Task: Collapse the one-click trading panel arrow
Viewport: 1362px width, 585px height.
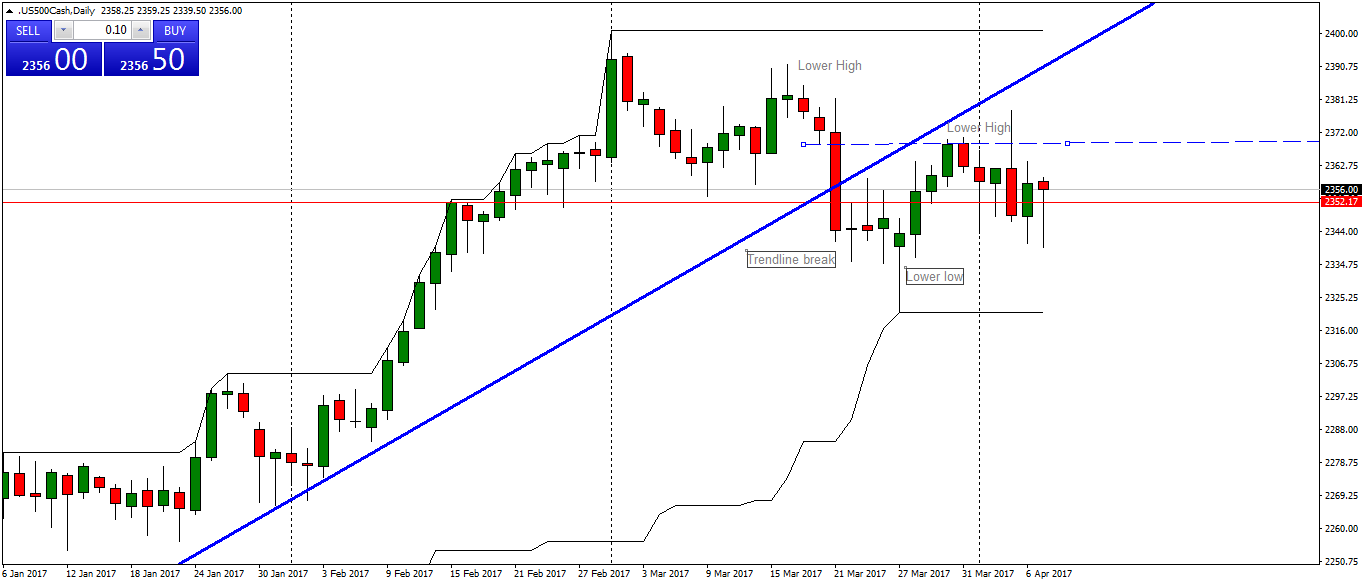Action: coord(9,9)
